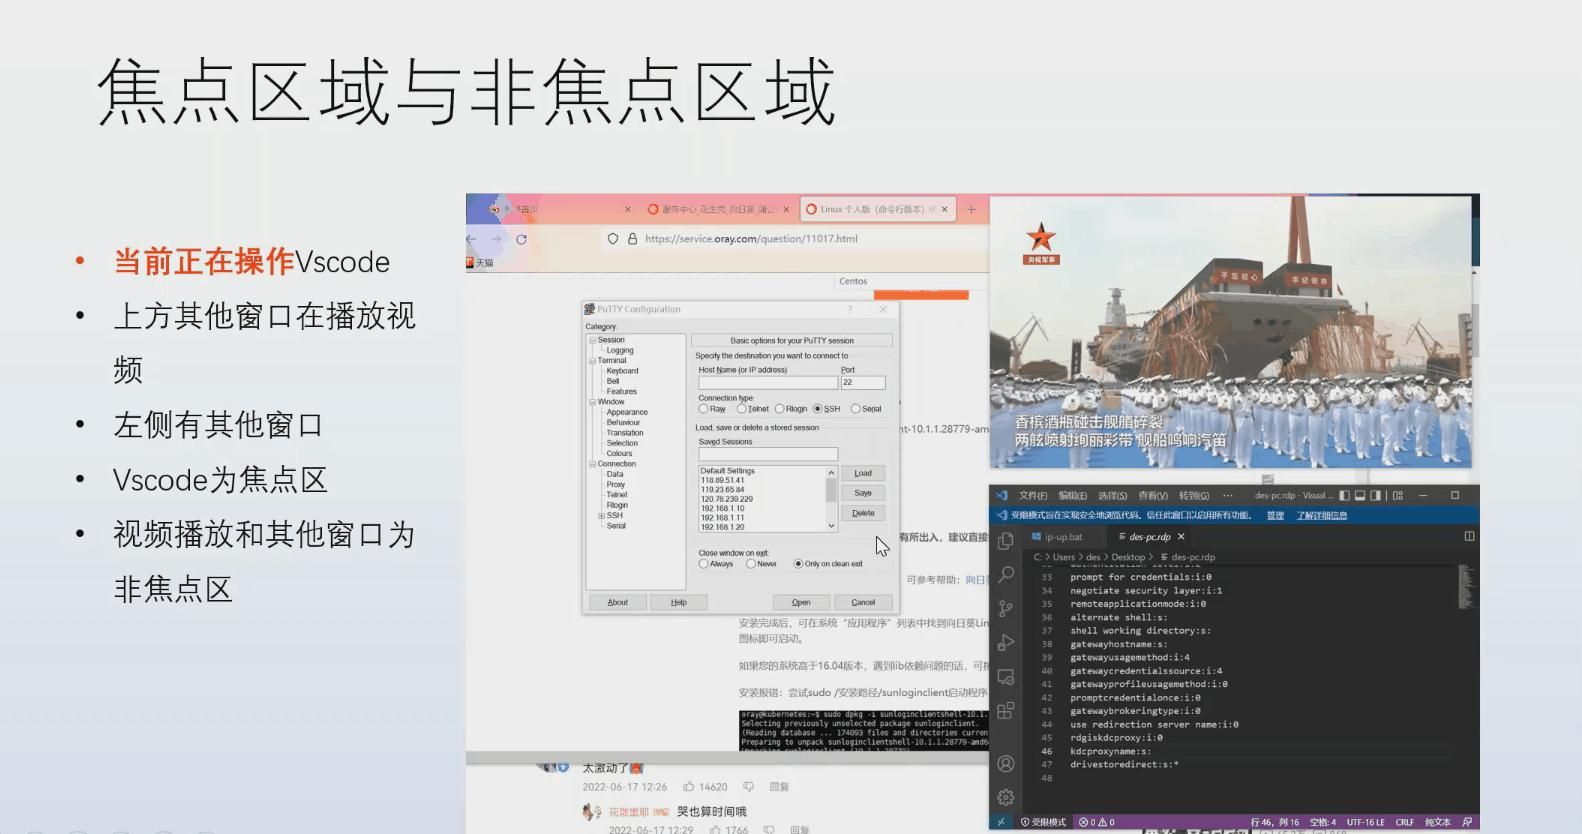Toggle VS Code secondary sidebar layout icon

point(1377,495)
